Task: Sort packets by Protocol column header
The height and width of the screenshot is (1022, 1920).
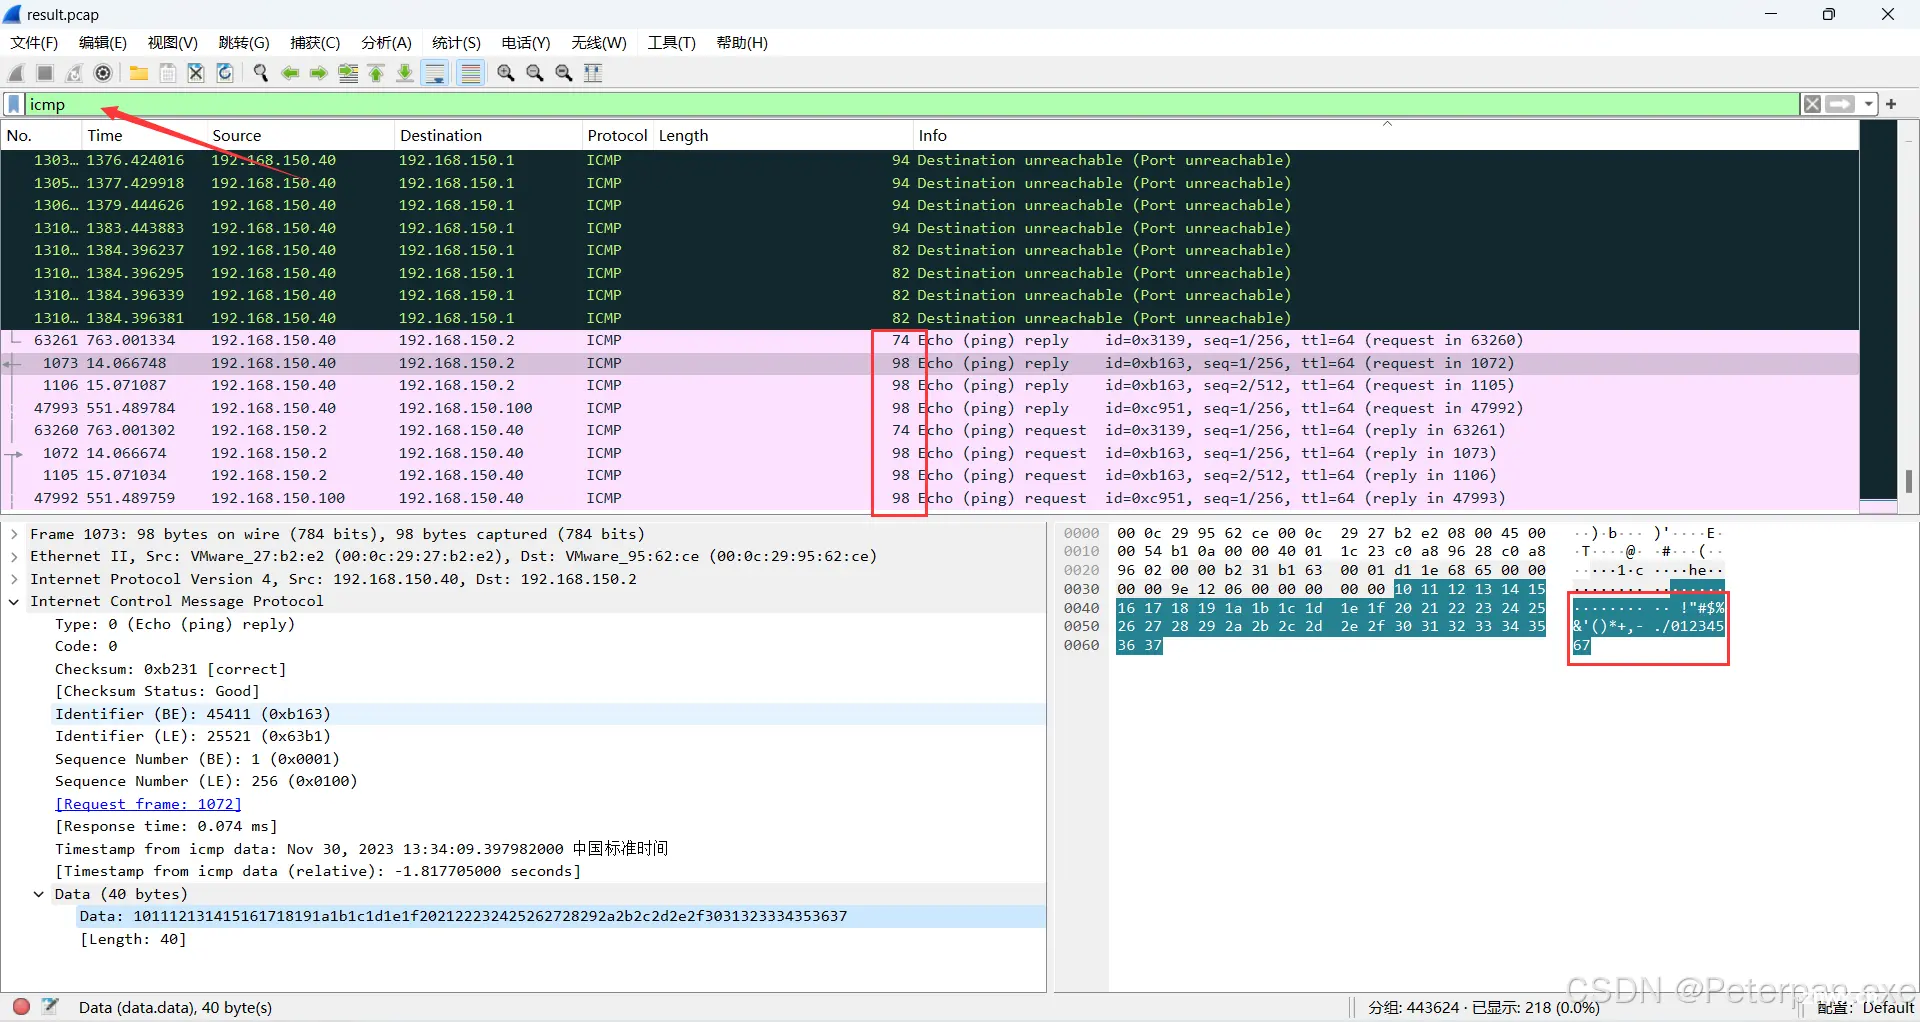Action: coord(617,135)
